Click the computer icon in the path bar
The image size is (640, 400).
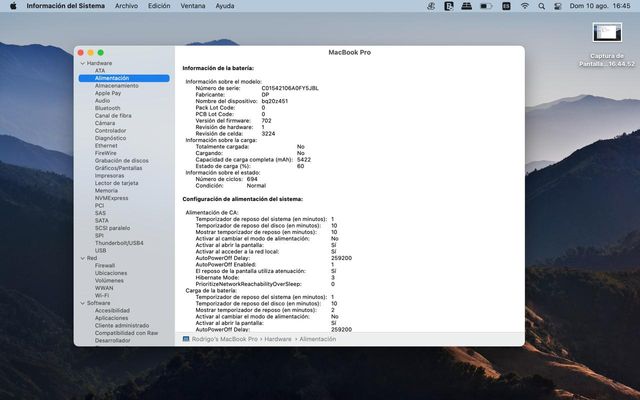tap(186, 339)
